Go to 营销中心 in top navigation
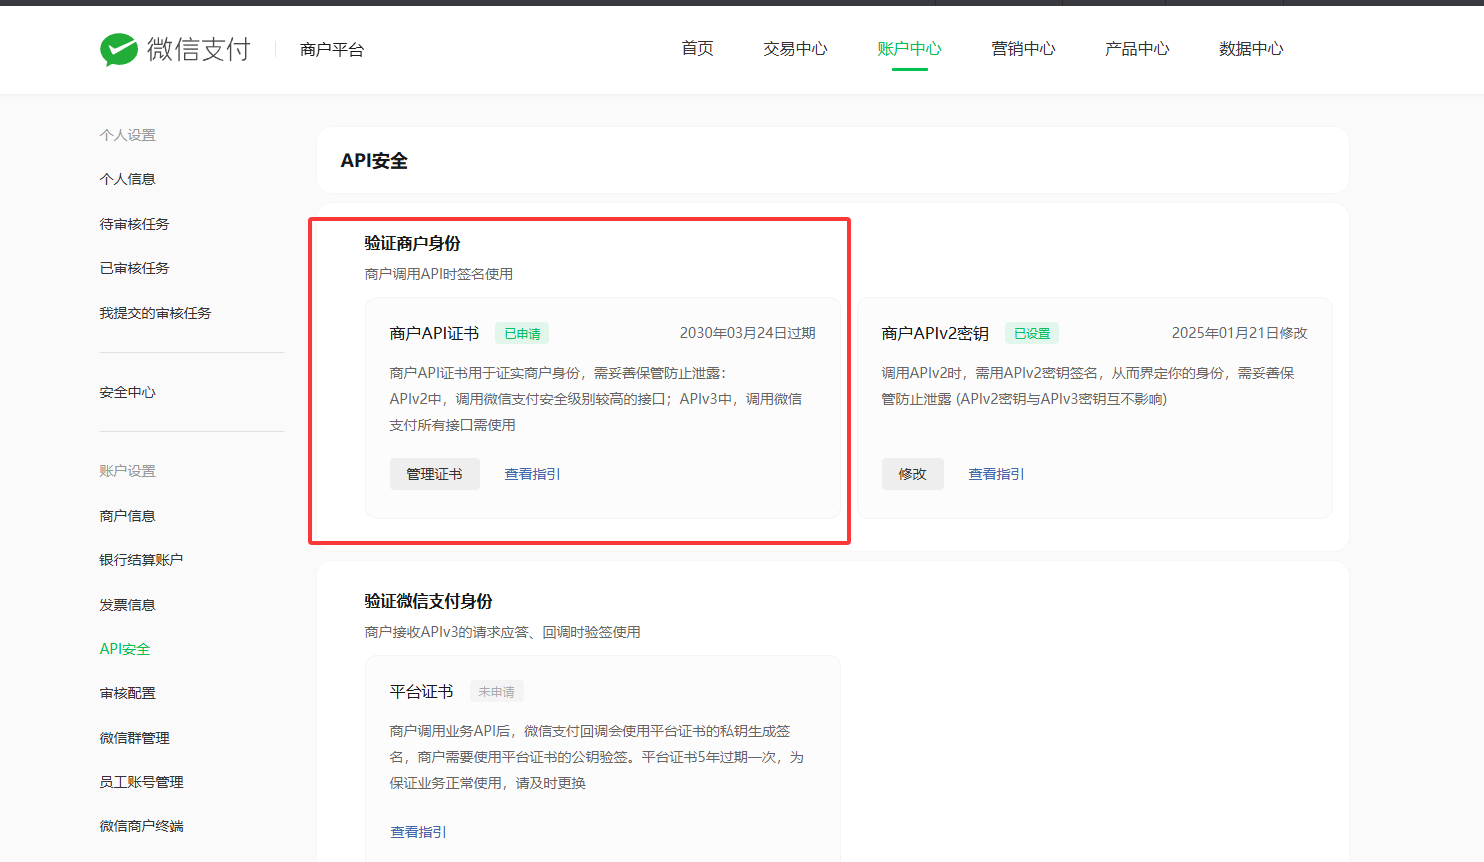This screenshot has width=1484, height=862. [x=1023, y=49]
